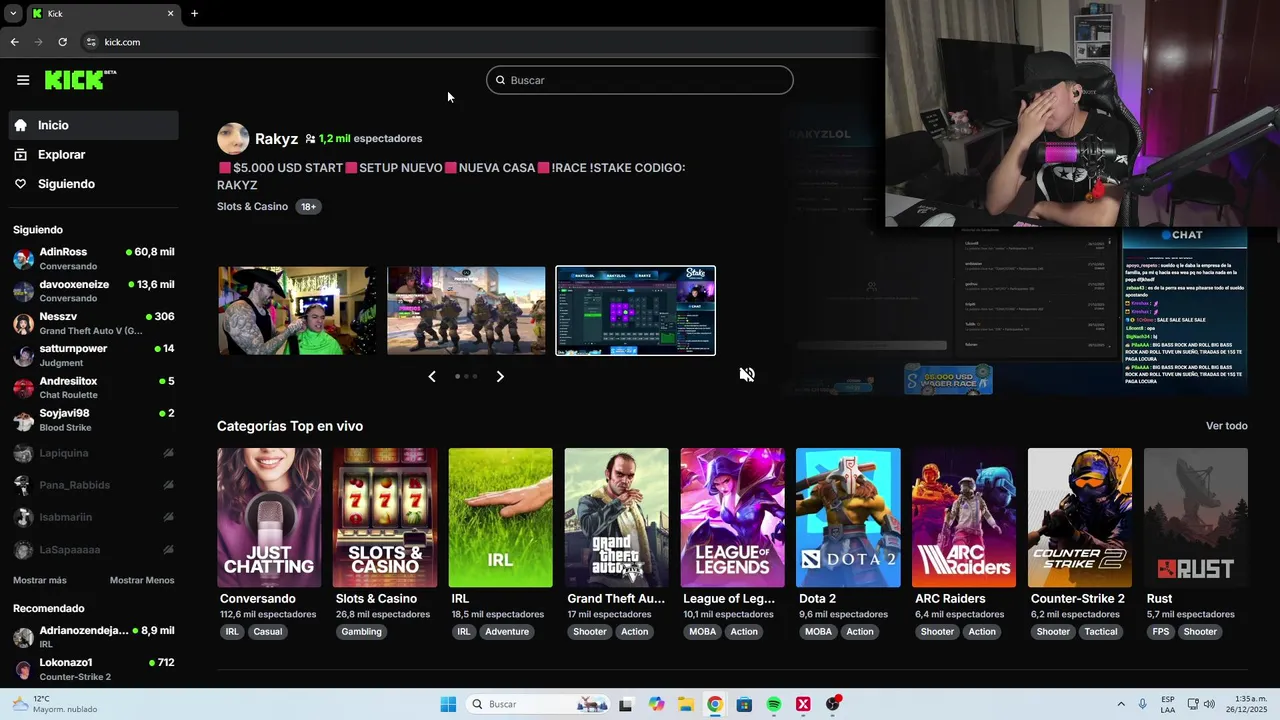The image size is (1280, 720).
Task: Click Adventure tag under IRL
Action: coord(507,632)
